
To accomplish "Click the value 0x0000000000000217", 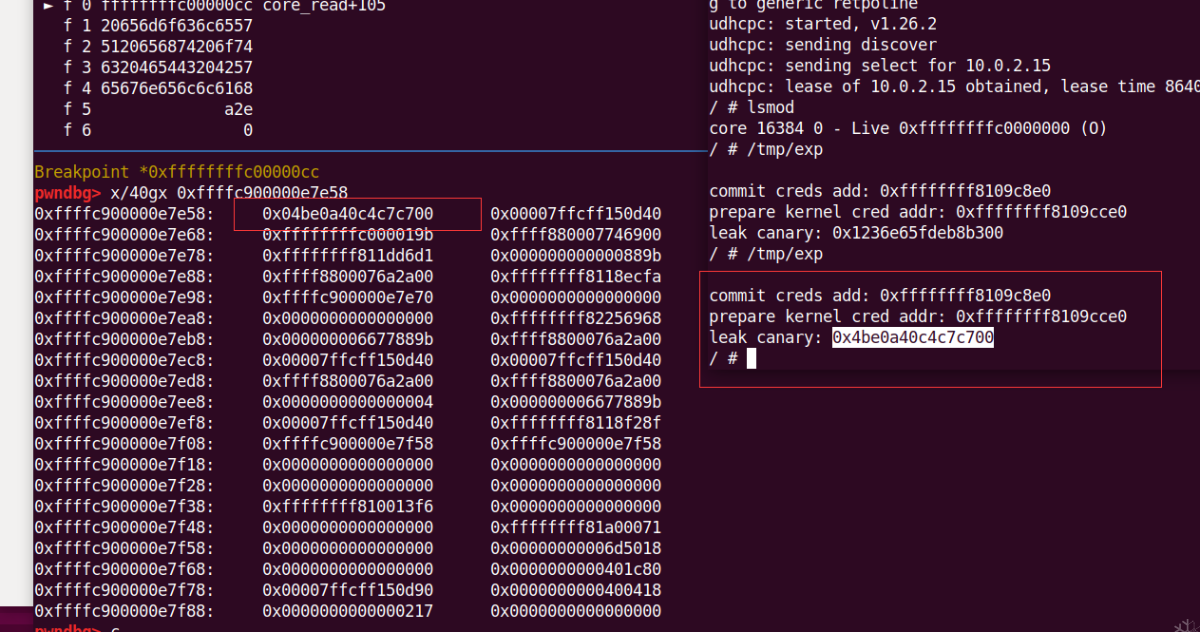I will (348, 613).
